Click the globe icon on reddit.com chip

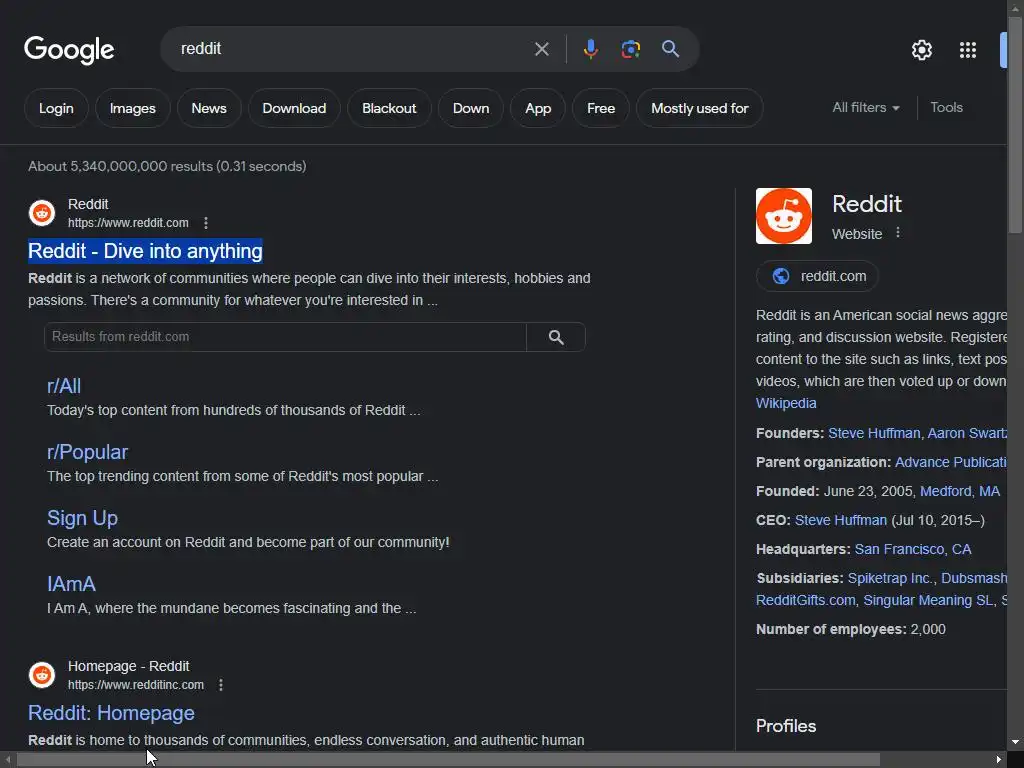[780, 276]
